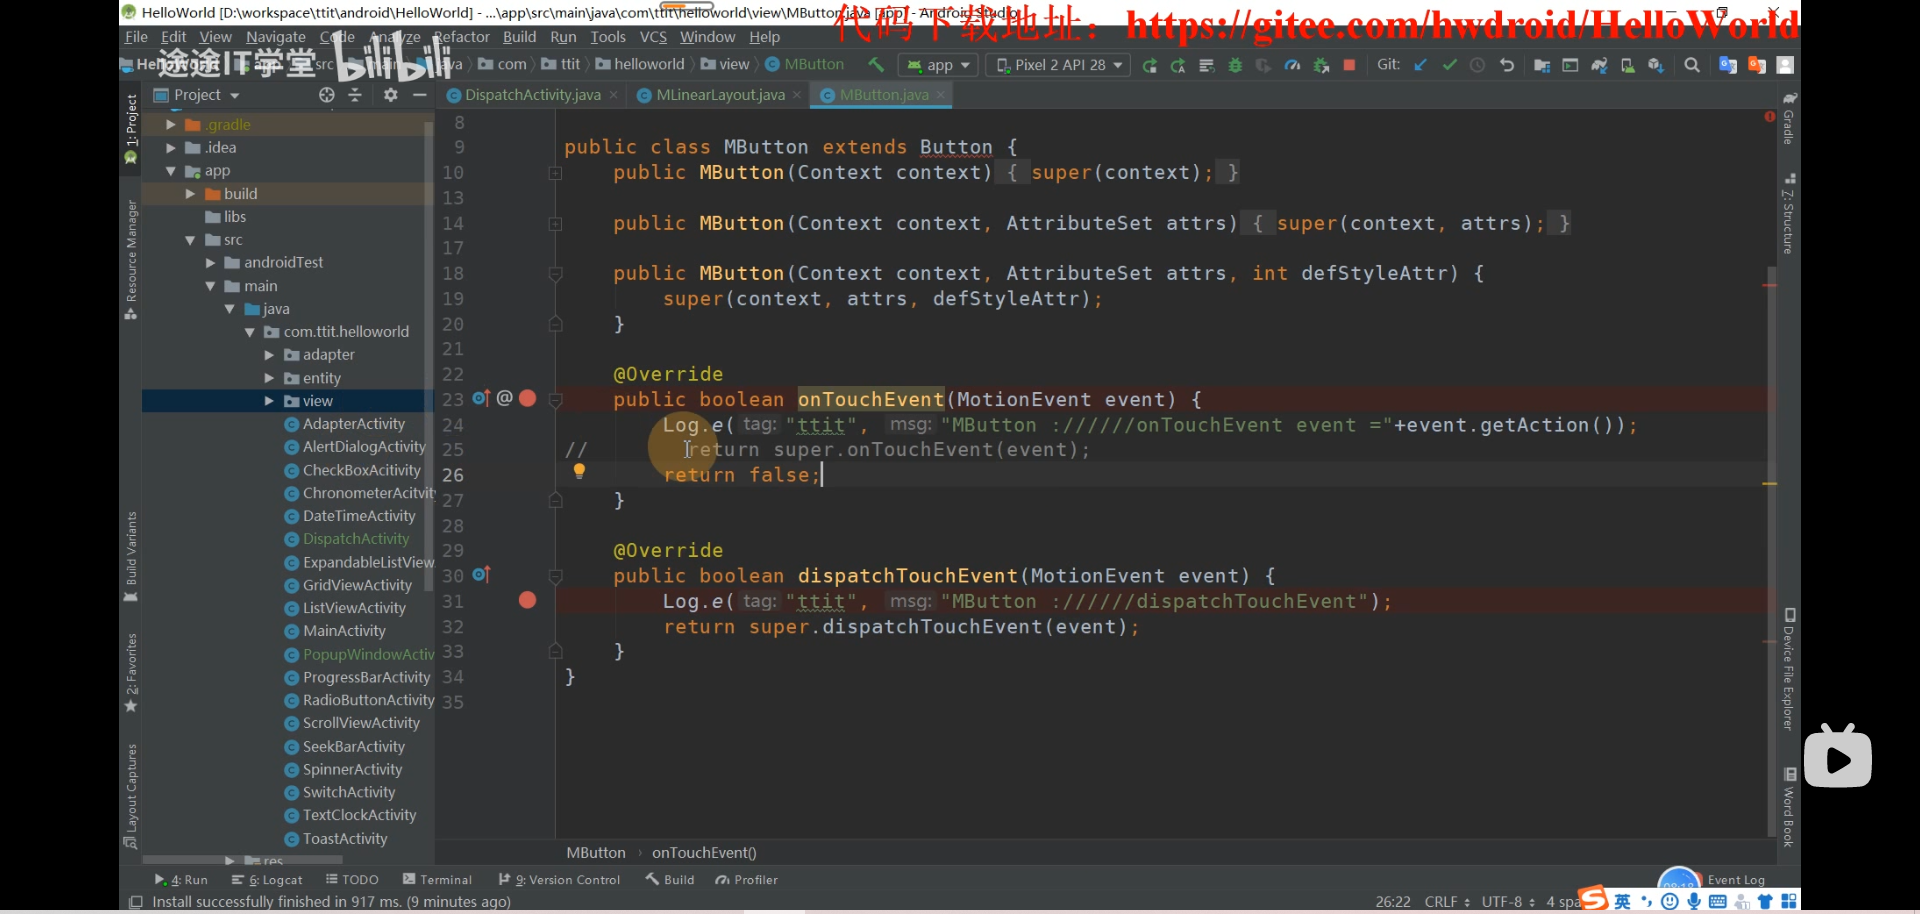Image resolution: width=1920 pixels, height=914 pixels.
Task: Open the Tools menu
Action: click(607, 37)
